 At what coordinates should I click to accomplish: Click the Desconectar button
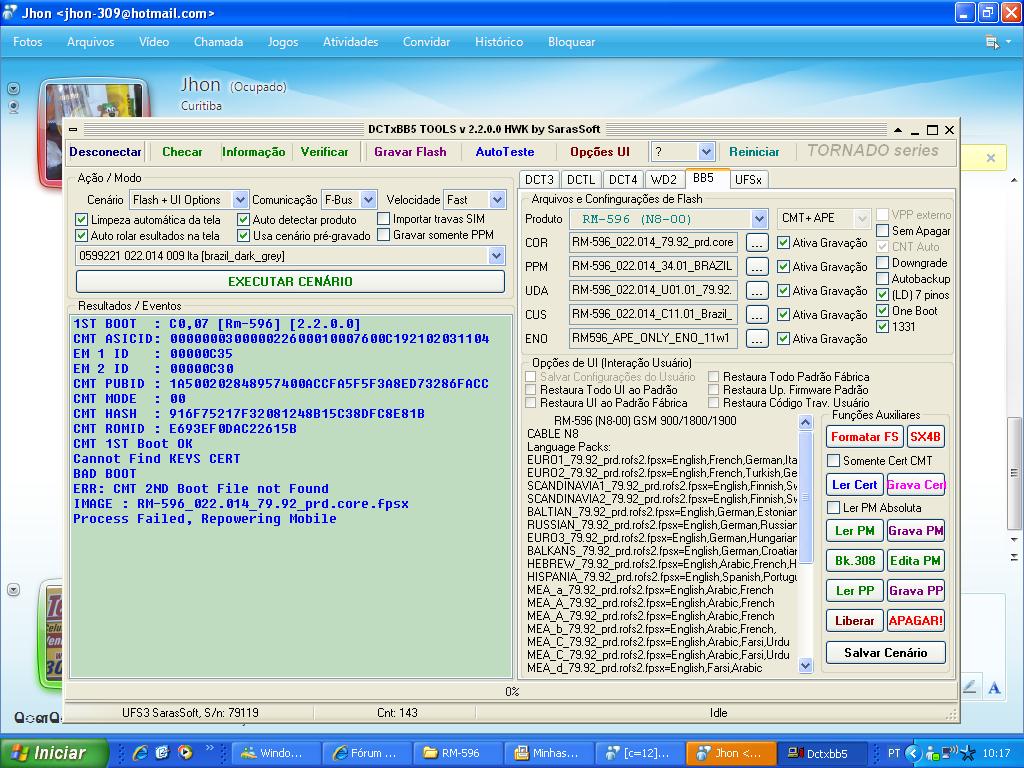105,152
